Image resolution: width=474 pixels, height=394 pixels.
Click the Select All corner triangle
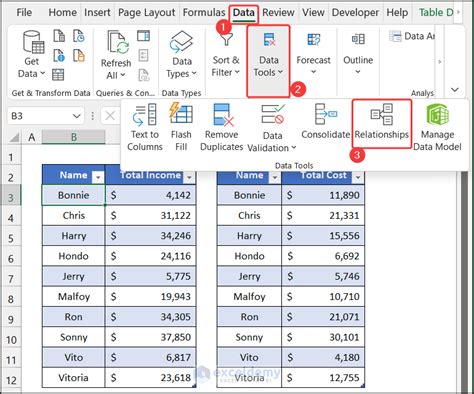click(x=14, y=137)
